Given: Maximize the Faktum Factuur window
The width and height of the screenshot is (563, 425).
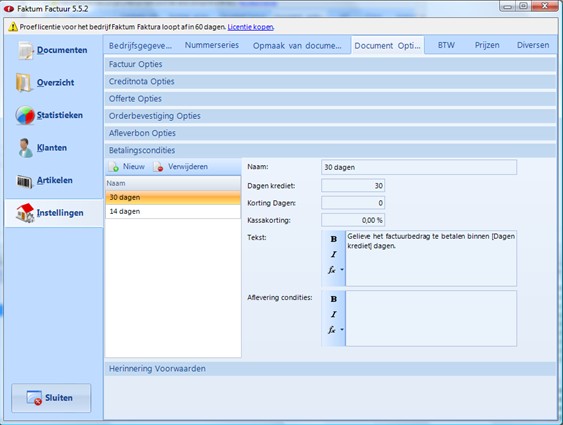Looking at the screenshot, I should coord(523,6).
